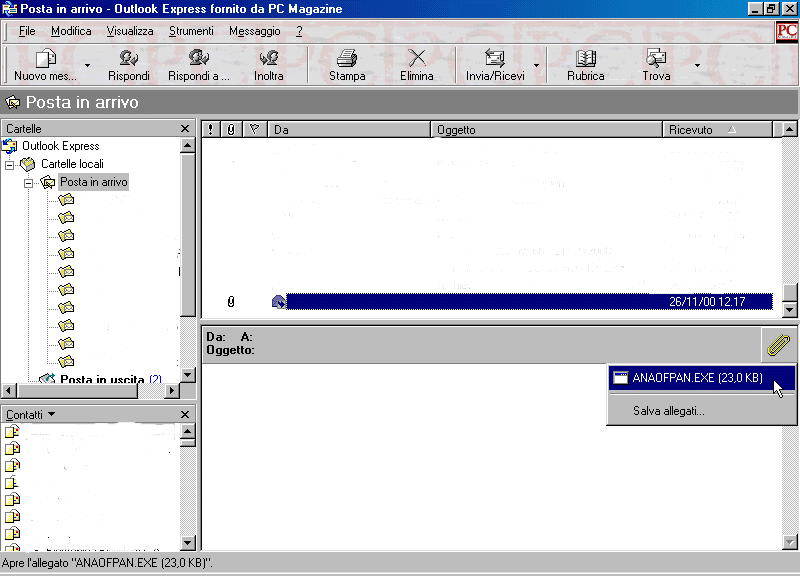
Task: Click the Posta in arrivo folder icon in tree
Action: pos(47,182)
